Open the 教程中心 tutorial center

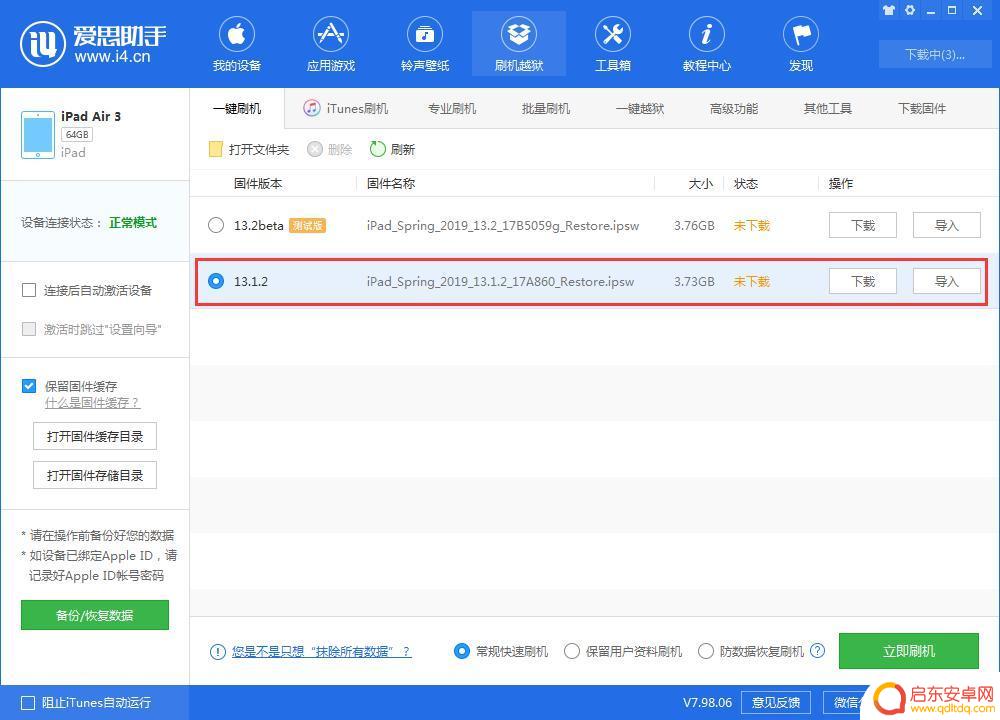pos(707,45)
